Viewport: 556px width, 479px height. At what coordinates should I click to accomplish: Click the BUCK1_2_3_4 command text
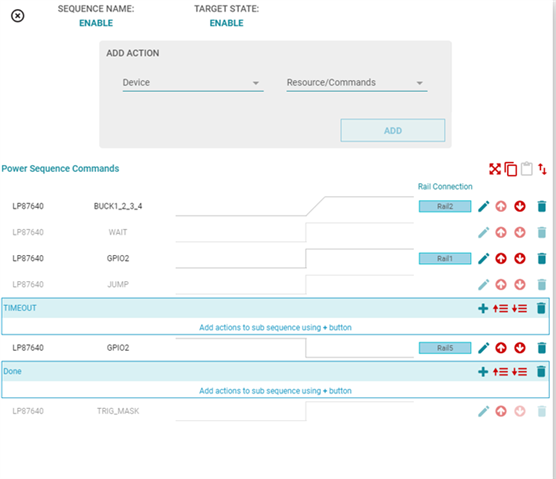[118, 206]
